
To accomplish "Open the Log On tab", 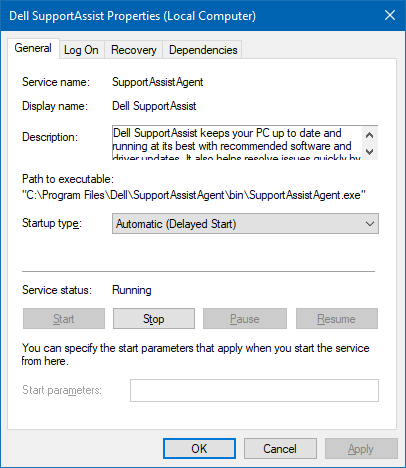I will 81,50.
